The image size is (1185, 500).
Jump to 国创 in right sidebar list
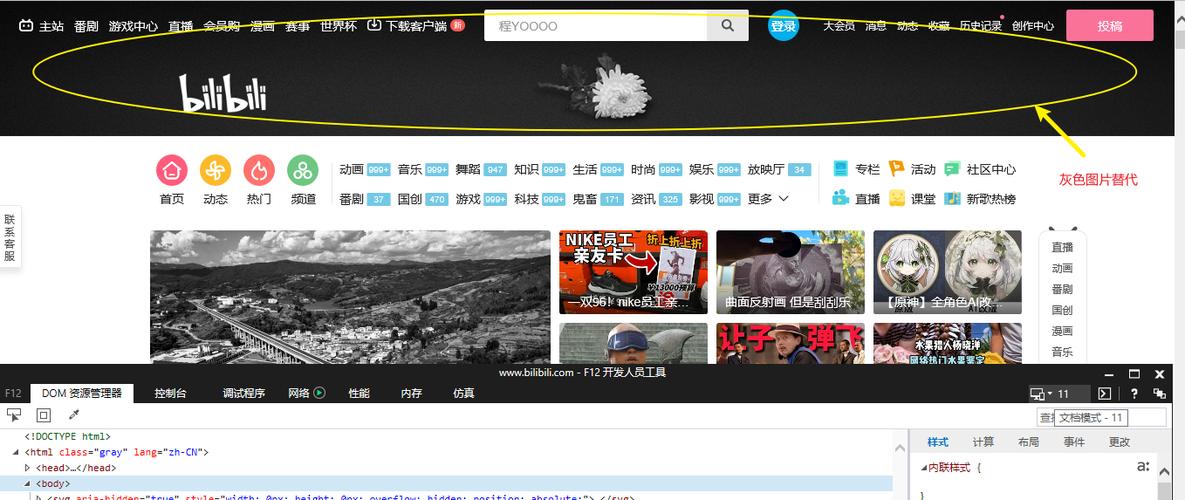(1062, 310)
